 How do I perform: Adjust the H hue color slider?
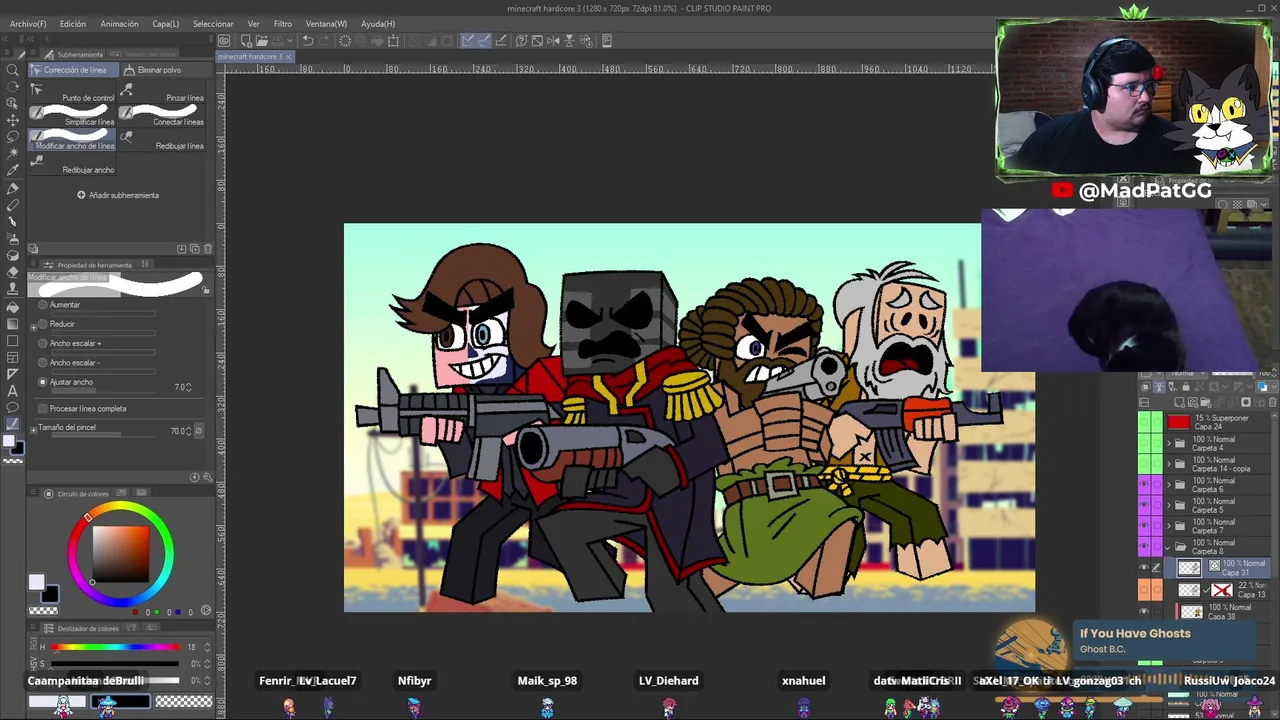click(x=115, y=647)
